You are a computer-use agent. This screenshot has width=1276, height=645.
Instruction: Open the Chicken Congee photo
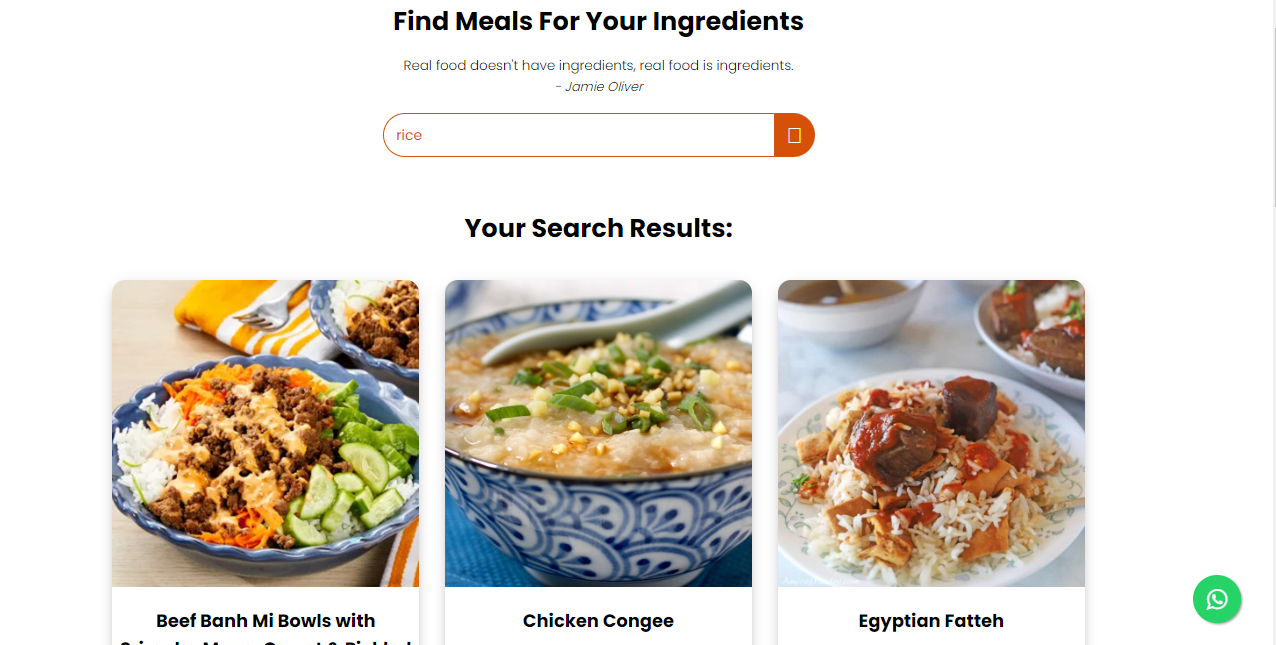tap(598, 433)
